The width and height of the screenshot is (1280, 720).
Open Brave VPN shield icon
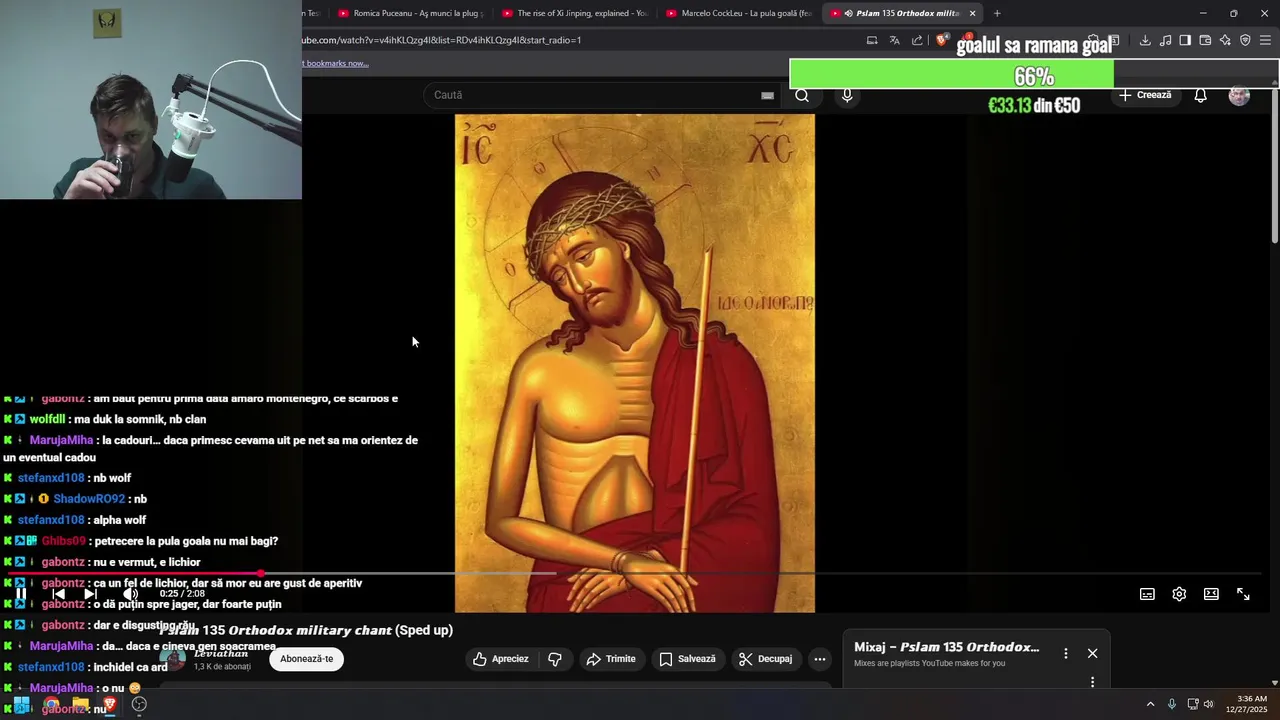point(1245,40)
